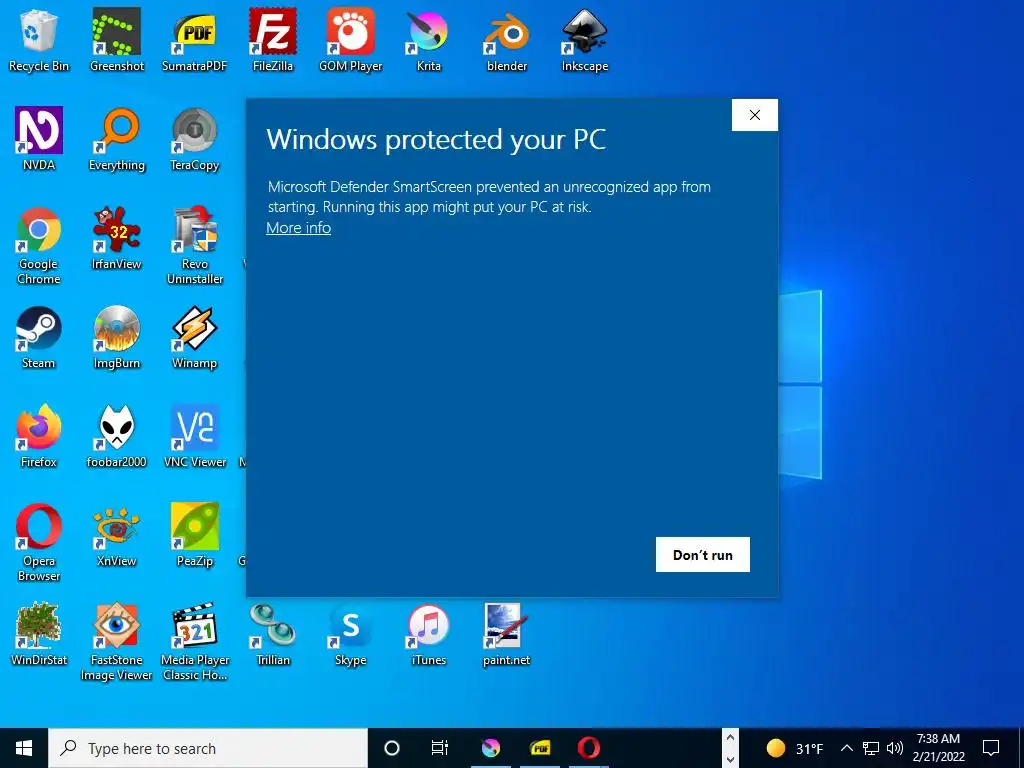The height and width of the screenshot is (768, 1024).
Task: Click the WinDirStat desktop icon
Action: pos(39,634)
